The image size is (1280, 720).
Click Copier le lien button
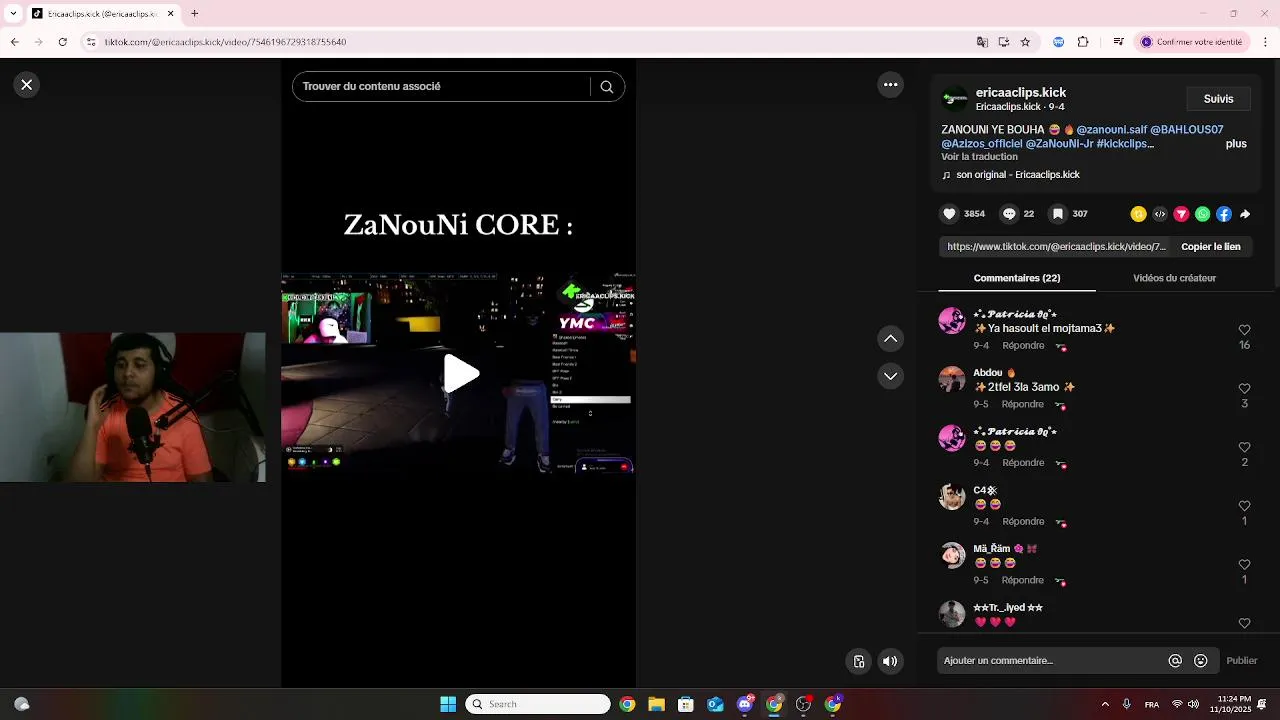click(1210, 247)
